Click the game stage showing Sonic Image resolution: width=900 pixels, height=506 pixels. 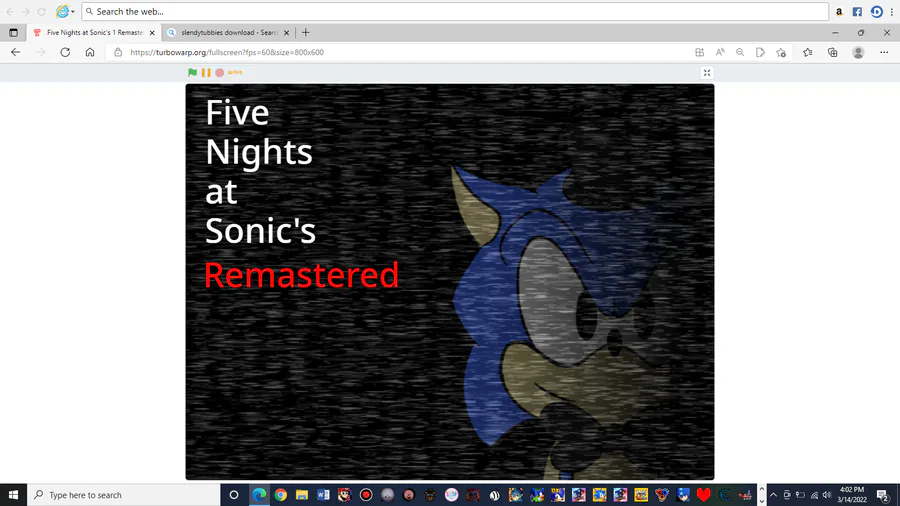point(450,282)
